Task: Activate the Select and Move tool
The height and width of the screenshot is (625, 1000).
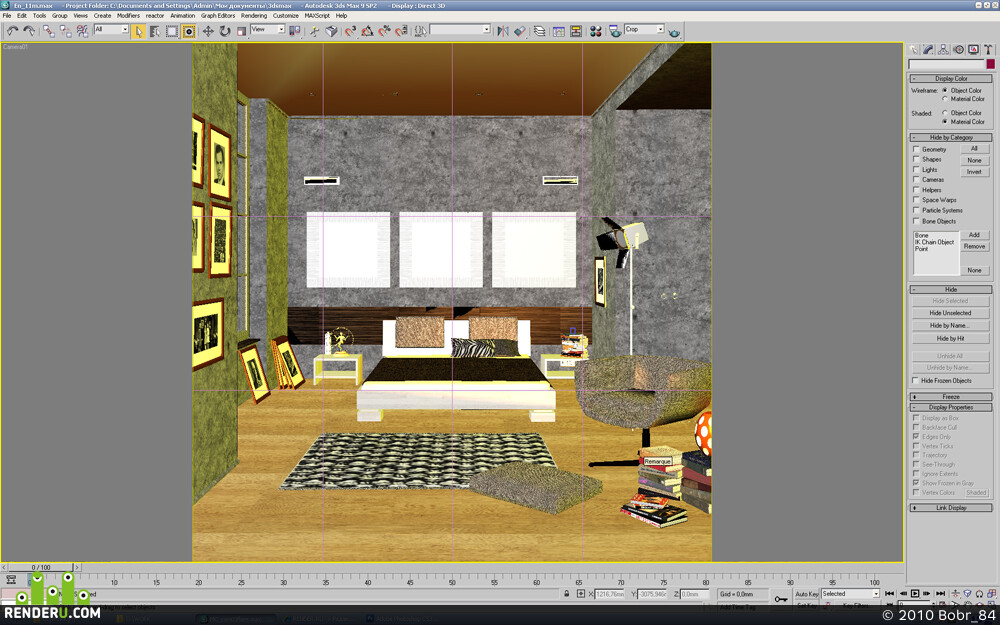Action: pos(208,31)
